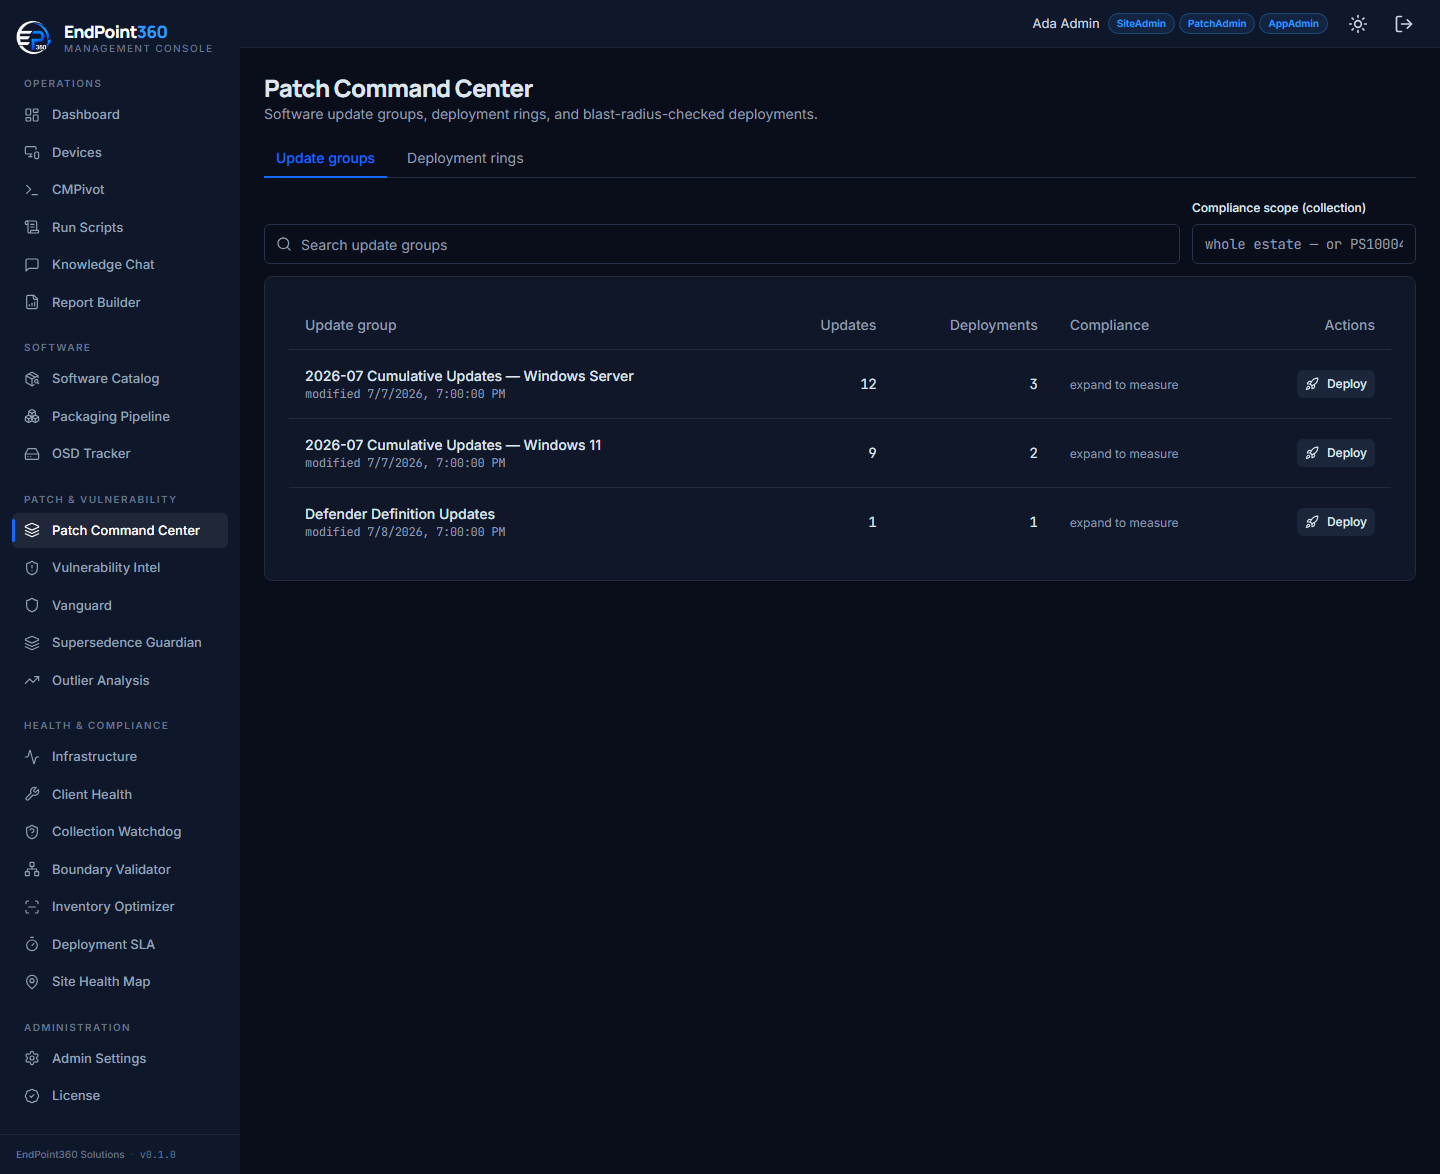1440x1174 pixels.
Task: Click the updates count 12
Action: click(x=868, y=384)
